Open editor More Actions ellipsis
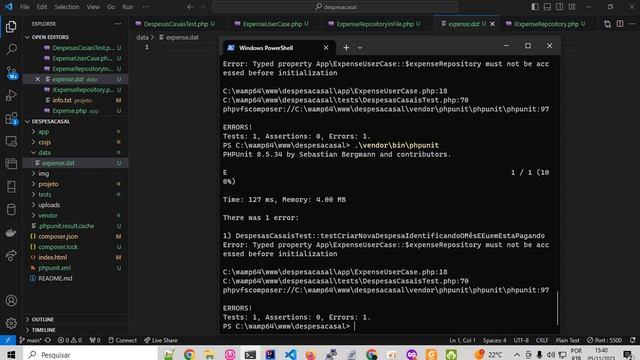 pyautogui.click(x=632, y=24)
